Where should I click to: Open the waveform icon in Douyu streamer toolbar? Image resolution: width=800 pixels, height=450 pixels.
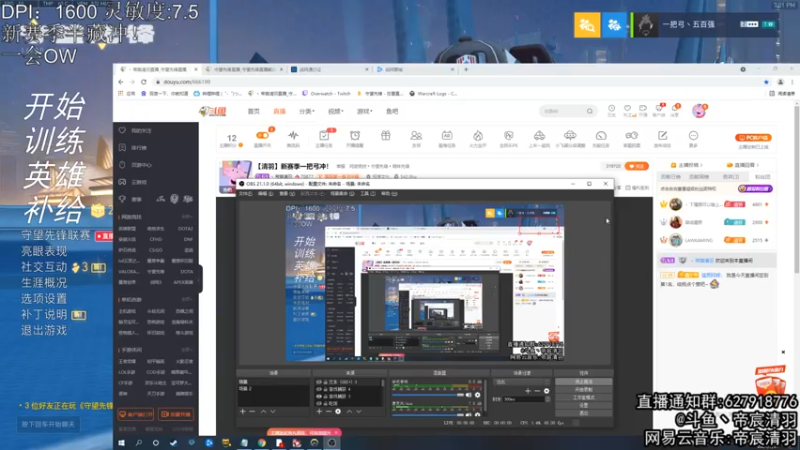293,136
